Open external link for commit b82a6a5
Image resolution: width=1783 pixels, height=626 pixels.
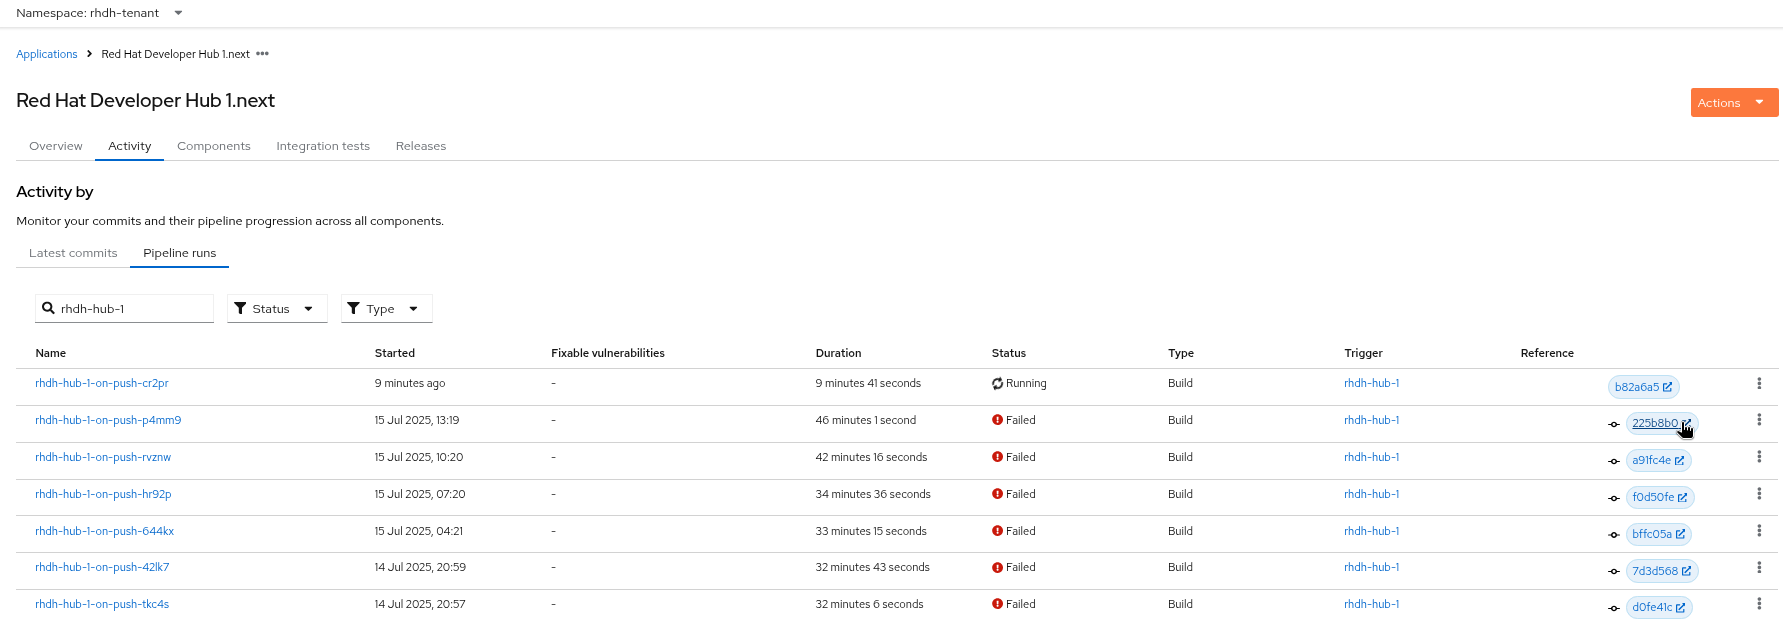click(1667, 387)
